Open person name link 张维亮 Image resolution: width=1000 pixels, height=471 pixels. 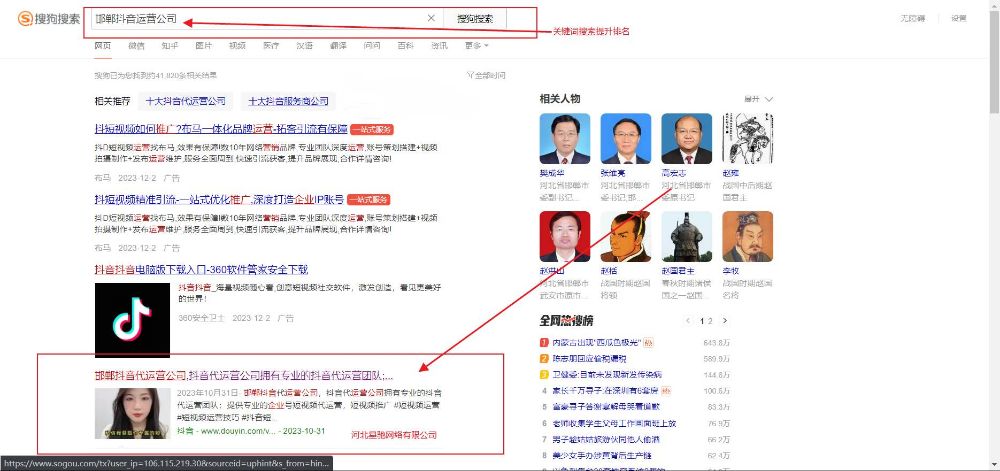click(613, 173)
